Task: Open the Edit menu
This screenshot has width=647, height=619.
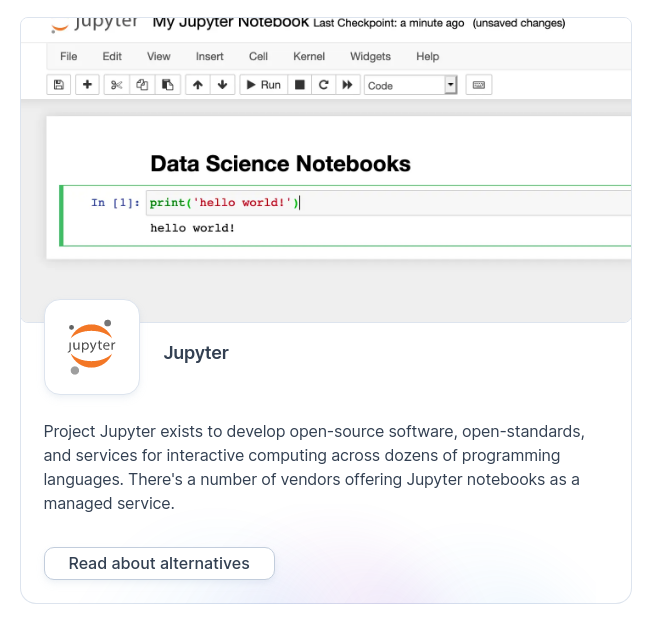Action: click(112, 57)
